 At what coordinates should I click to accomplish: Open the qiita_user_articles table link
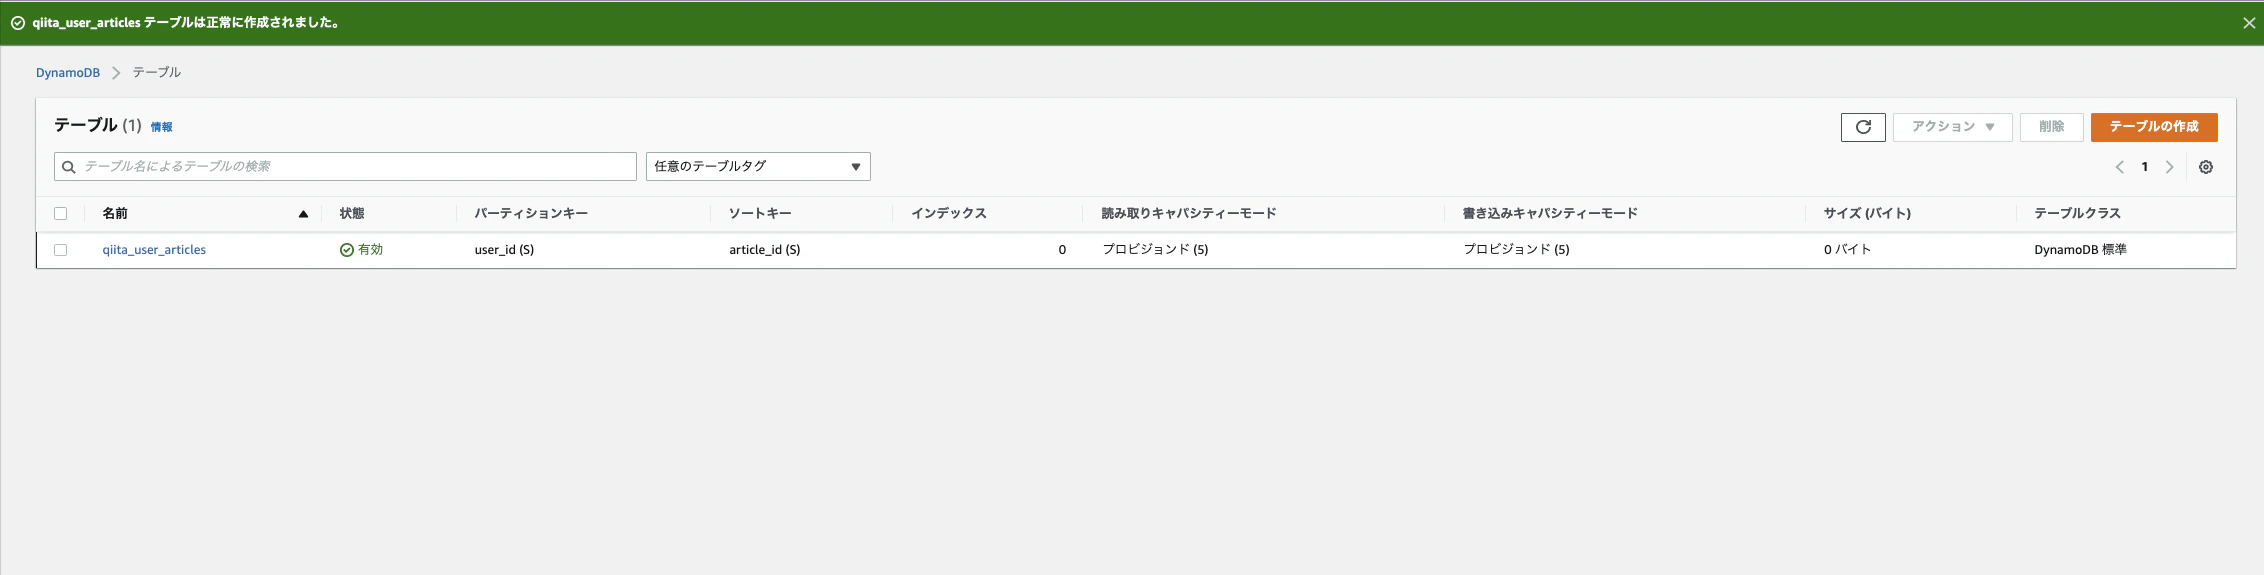[154, 250]
